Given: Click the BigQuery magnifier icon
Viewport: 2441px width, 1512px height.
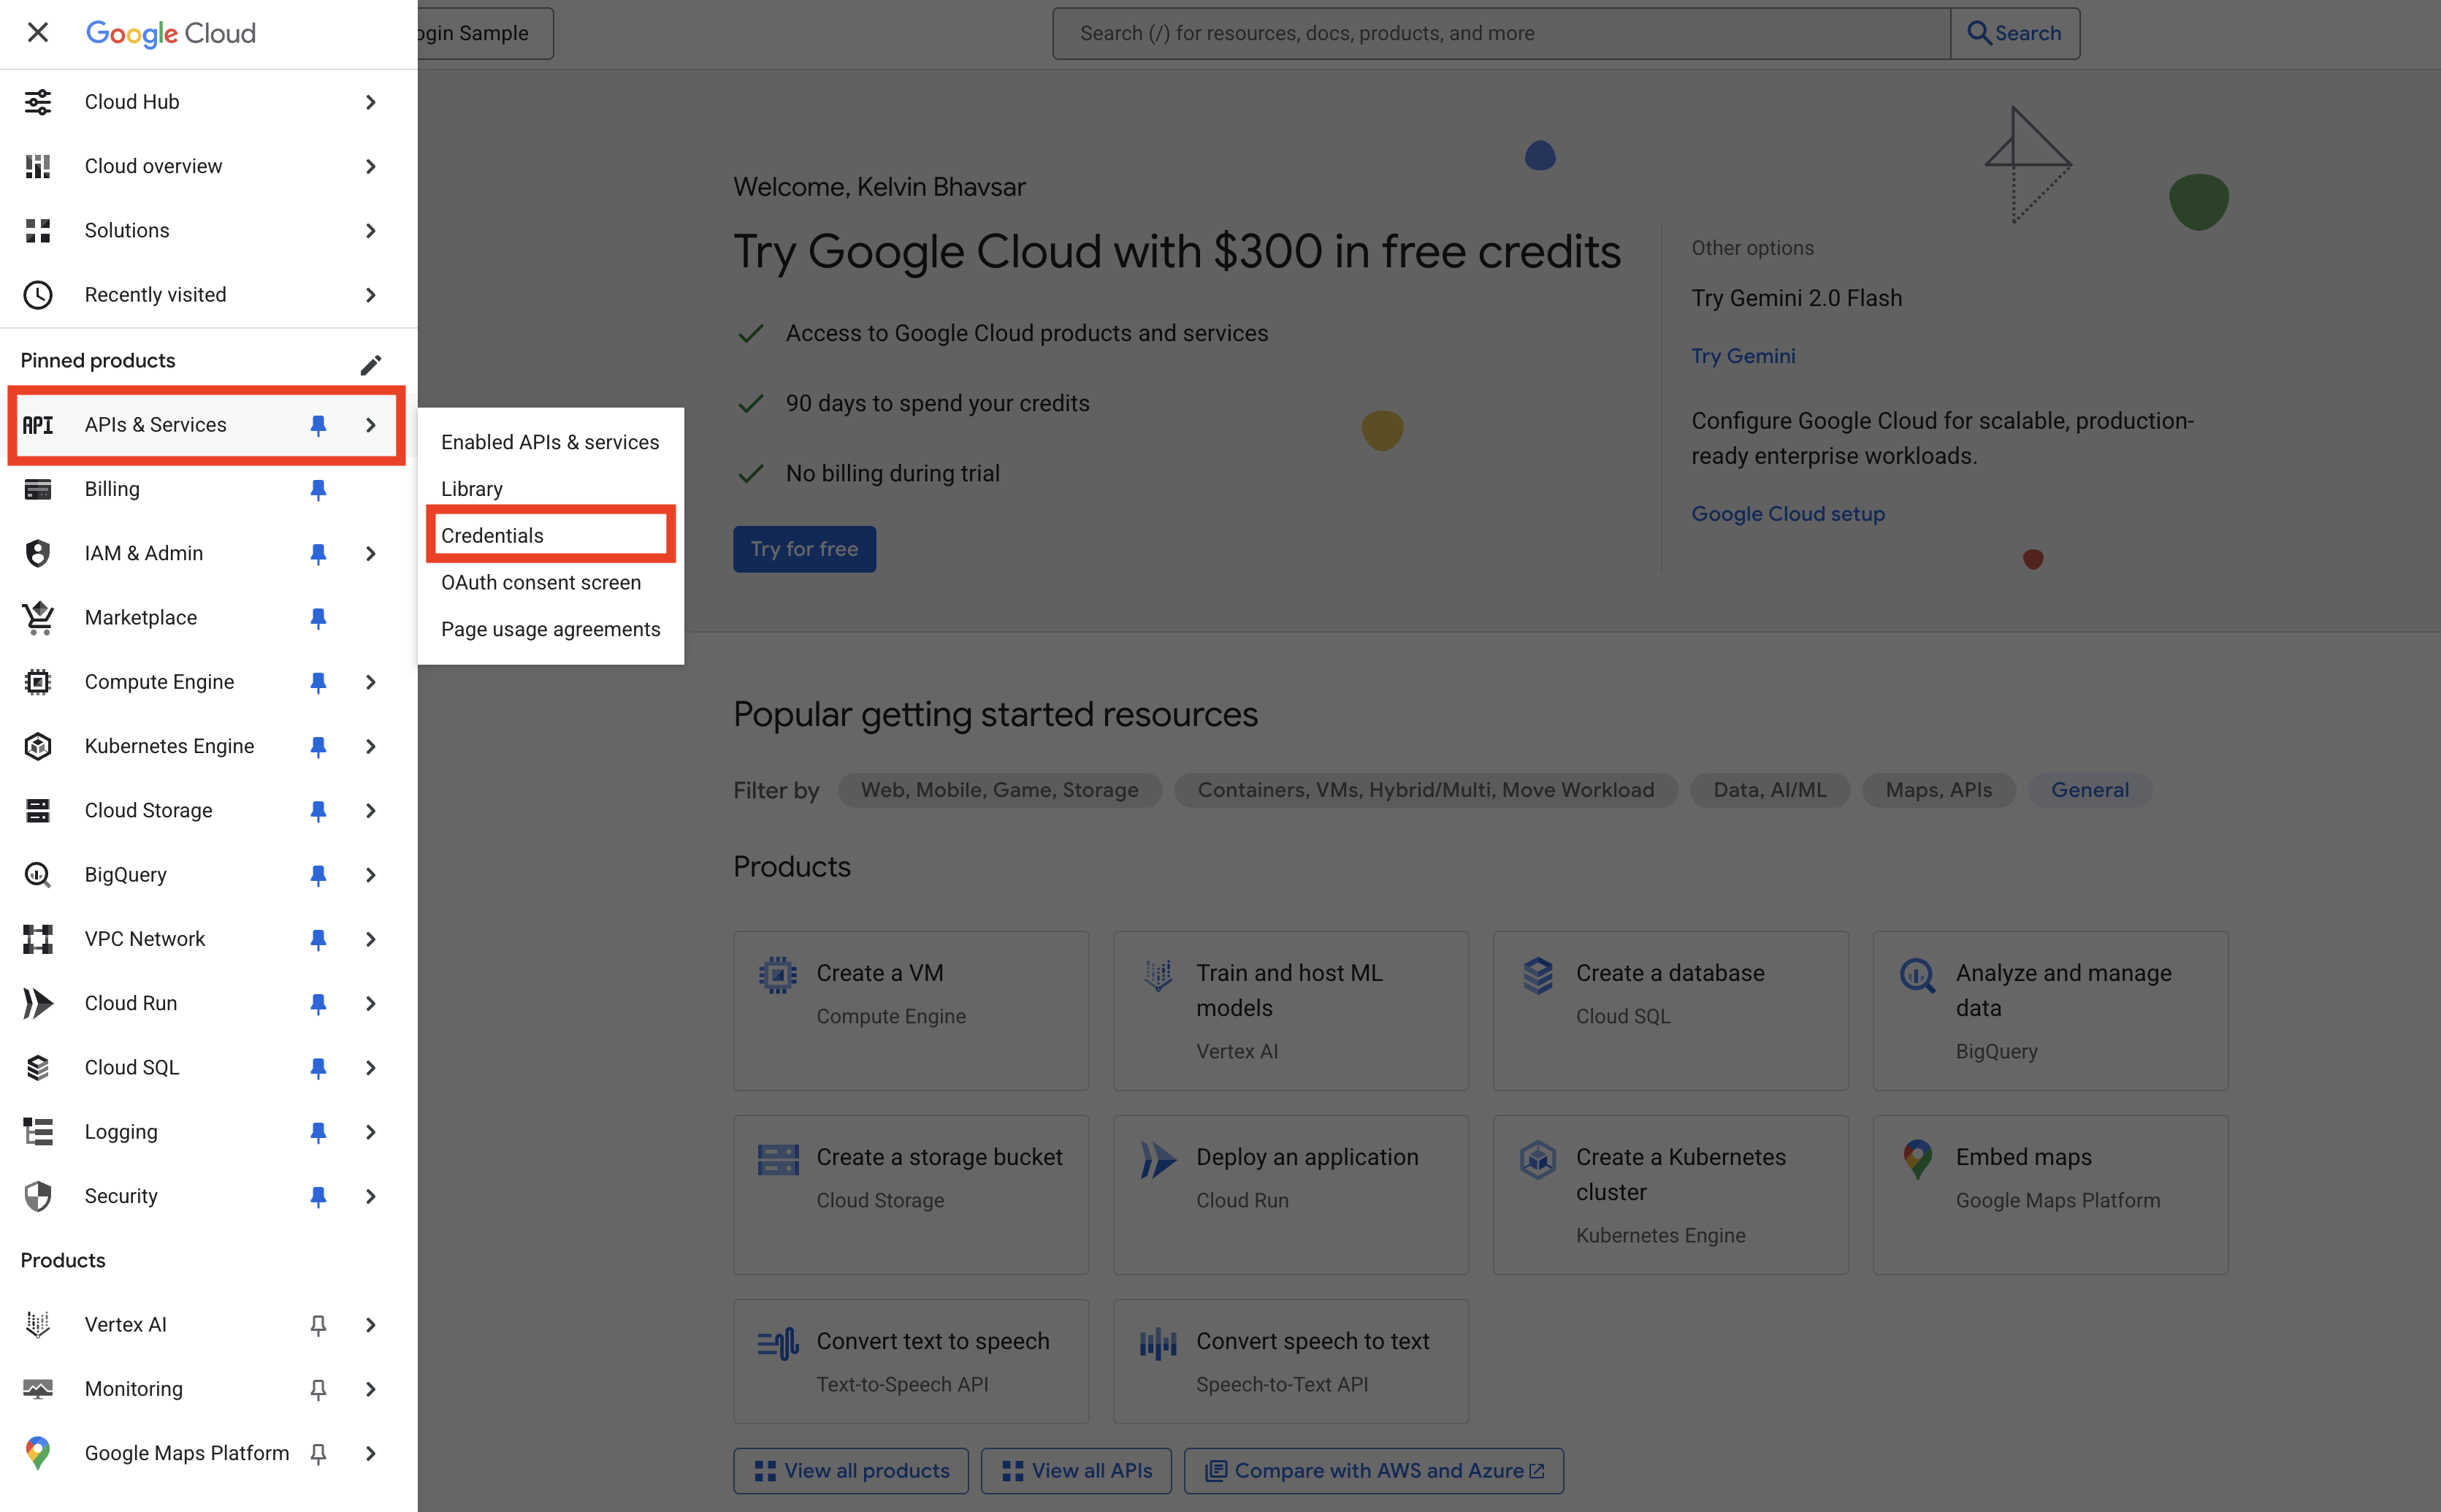Looking at the screenshot, I should pyautogui.click(x=38, y=875).
